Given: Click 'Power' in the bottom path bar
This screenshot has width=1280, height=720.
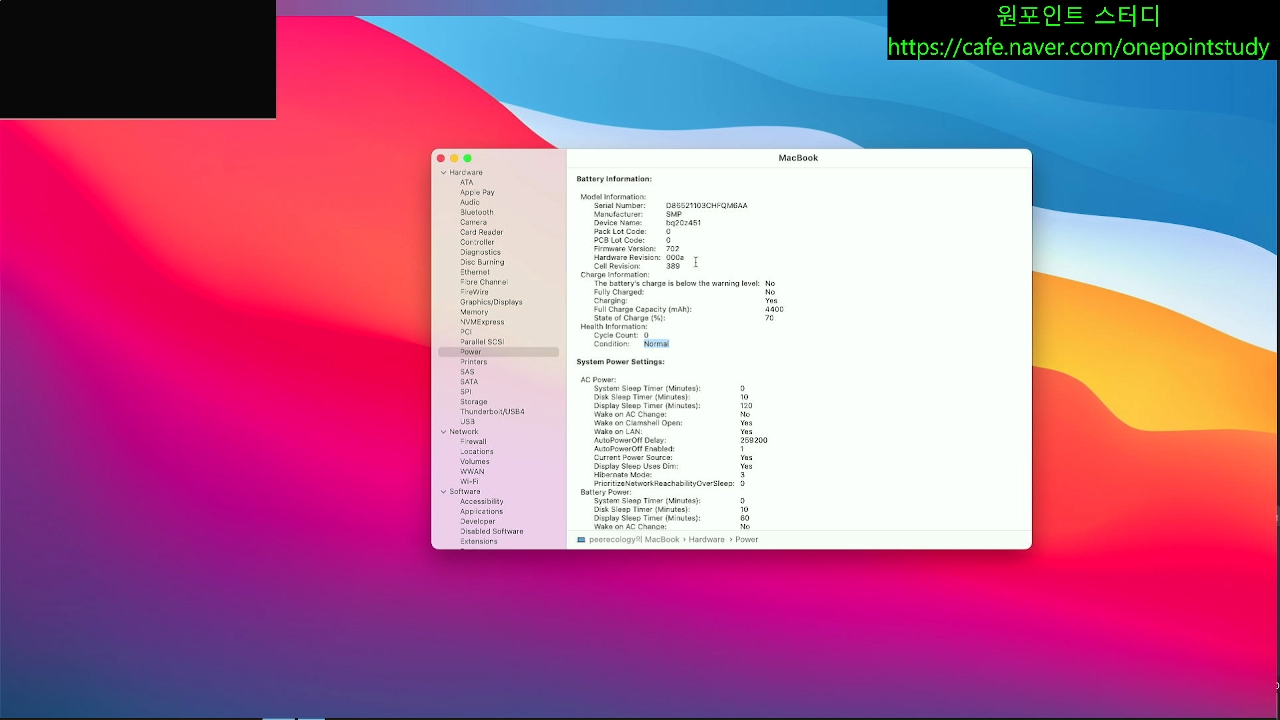Looking at the screenshot, I should [747, 539].
